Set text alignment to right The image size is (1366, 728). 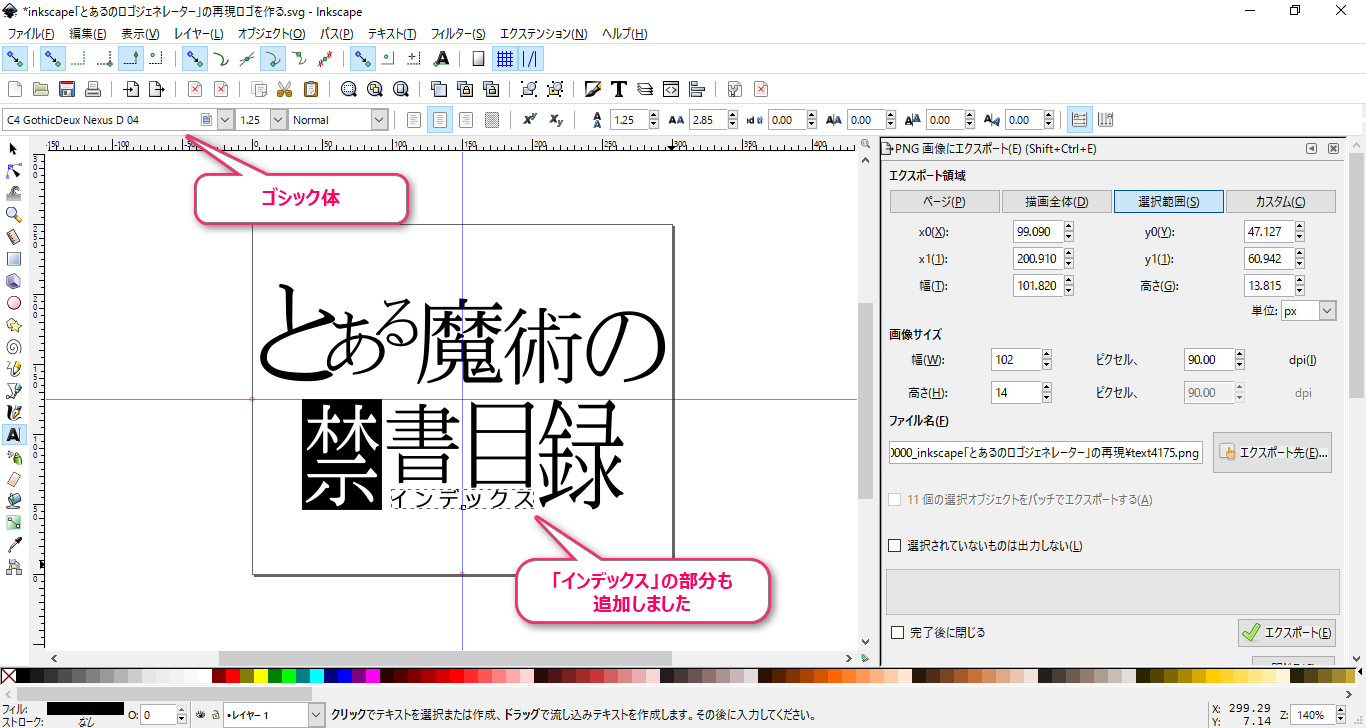click(x=466, y=120)
